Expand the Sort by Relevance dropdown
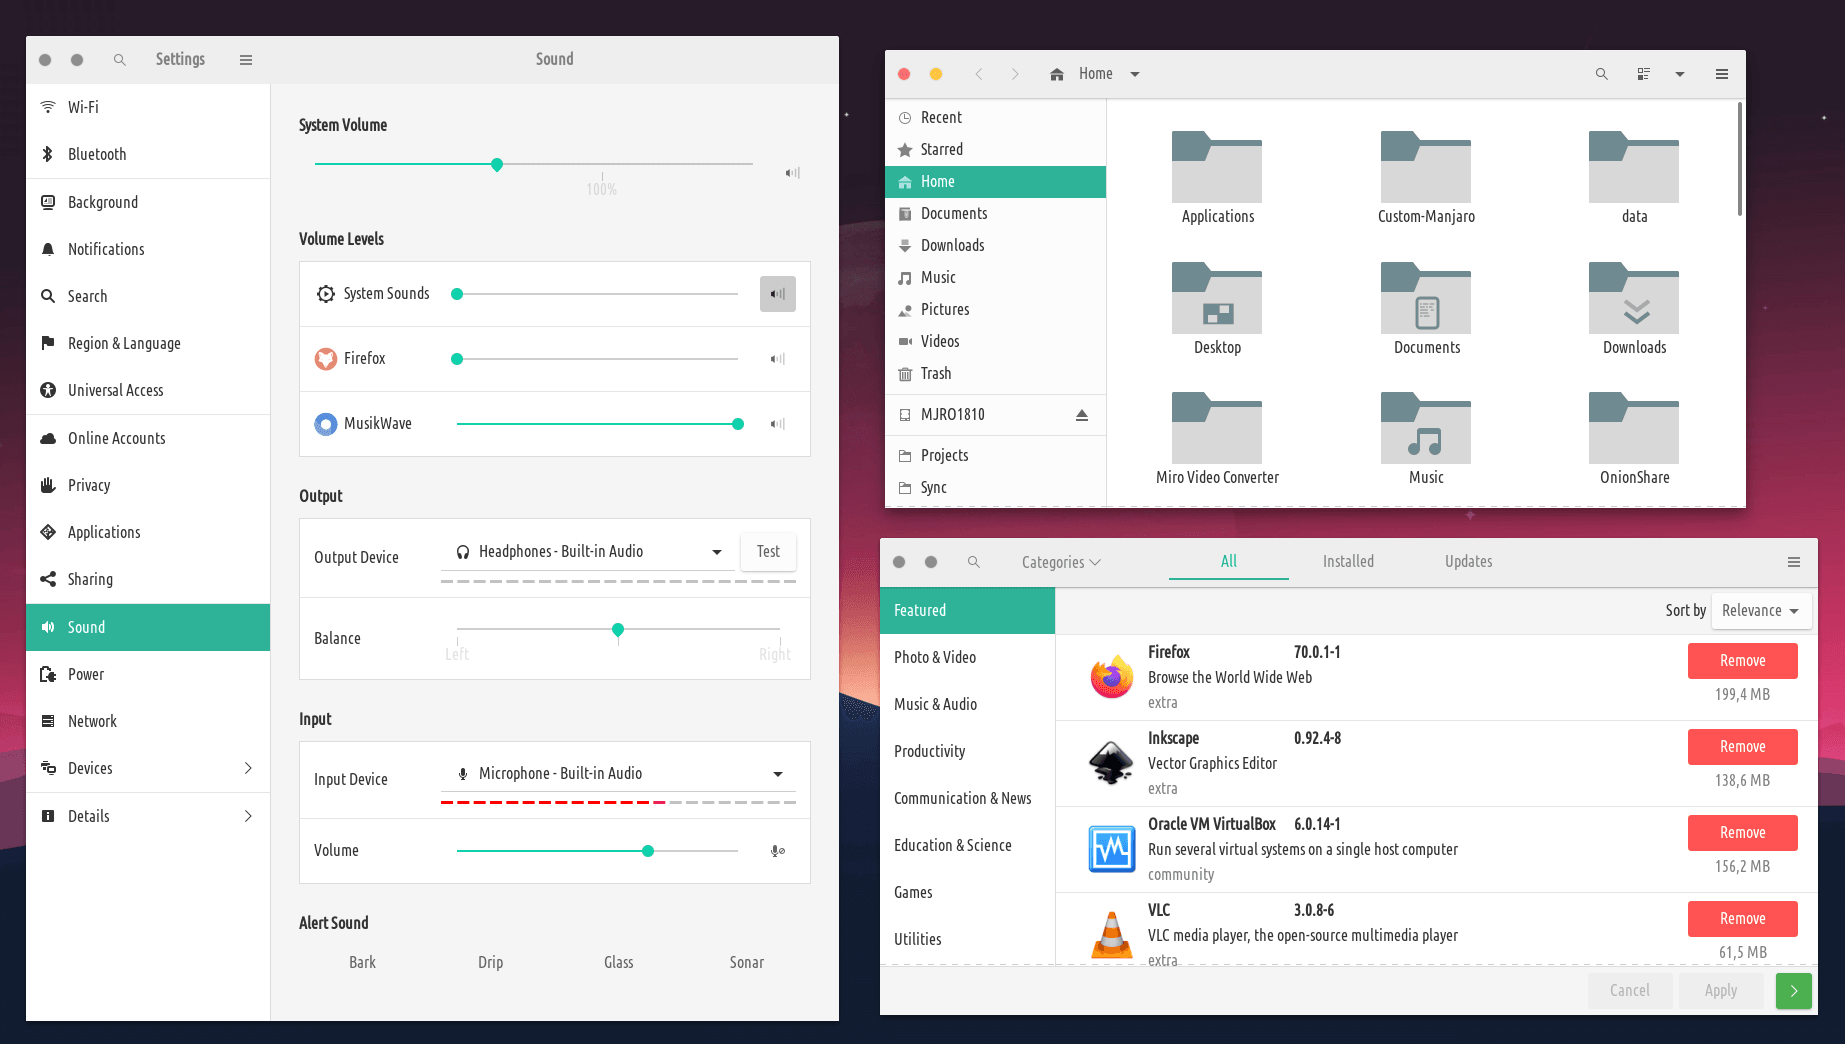 (1761, 610)
